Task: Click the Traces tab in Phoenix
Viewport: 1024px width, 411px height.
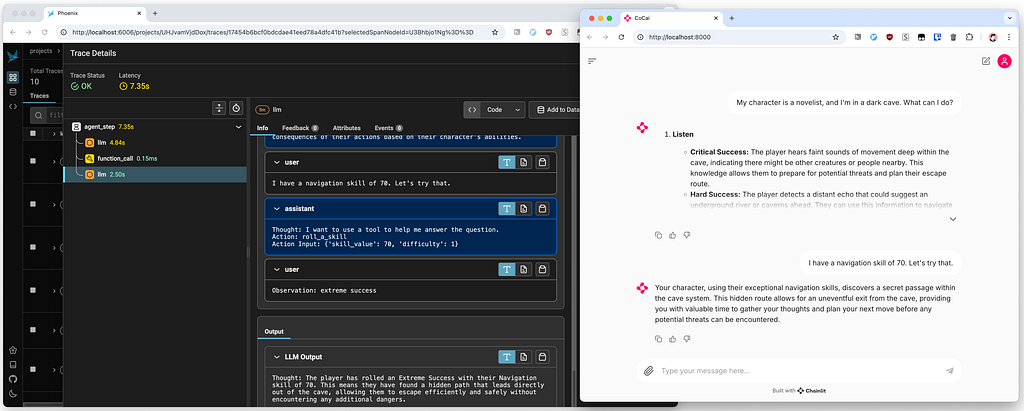Action: 40,95
